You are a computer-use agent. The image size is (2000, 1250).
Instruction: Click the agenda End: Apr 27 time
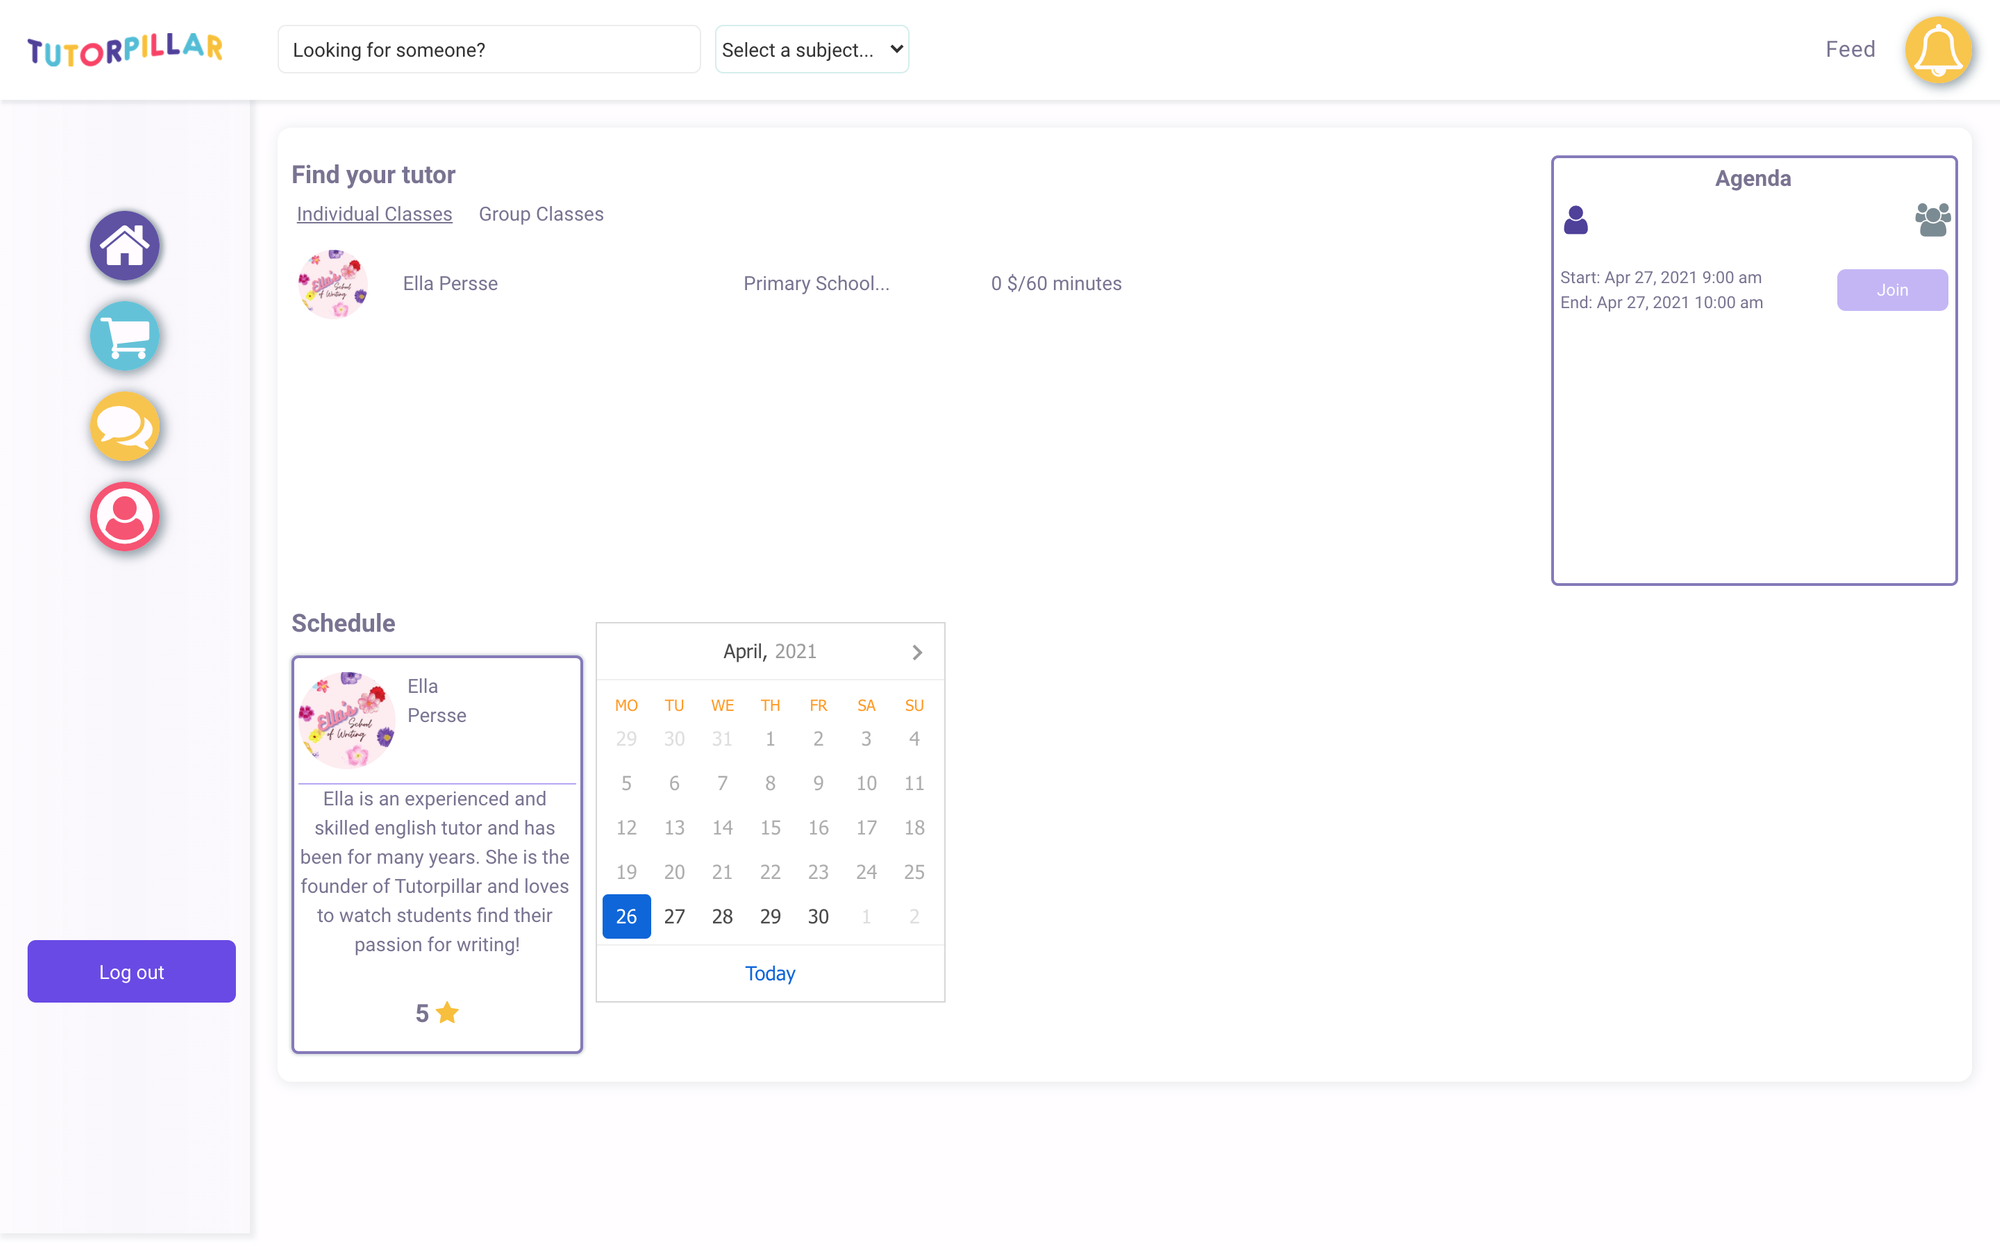[x=1662, y=303]
